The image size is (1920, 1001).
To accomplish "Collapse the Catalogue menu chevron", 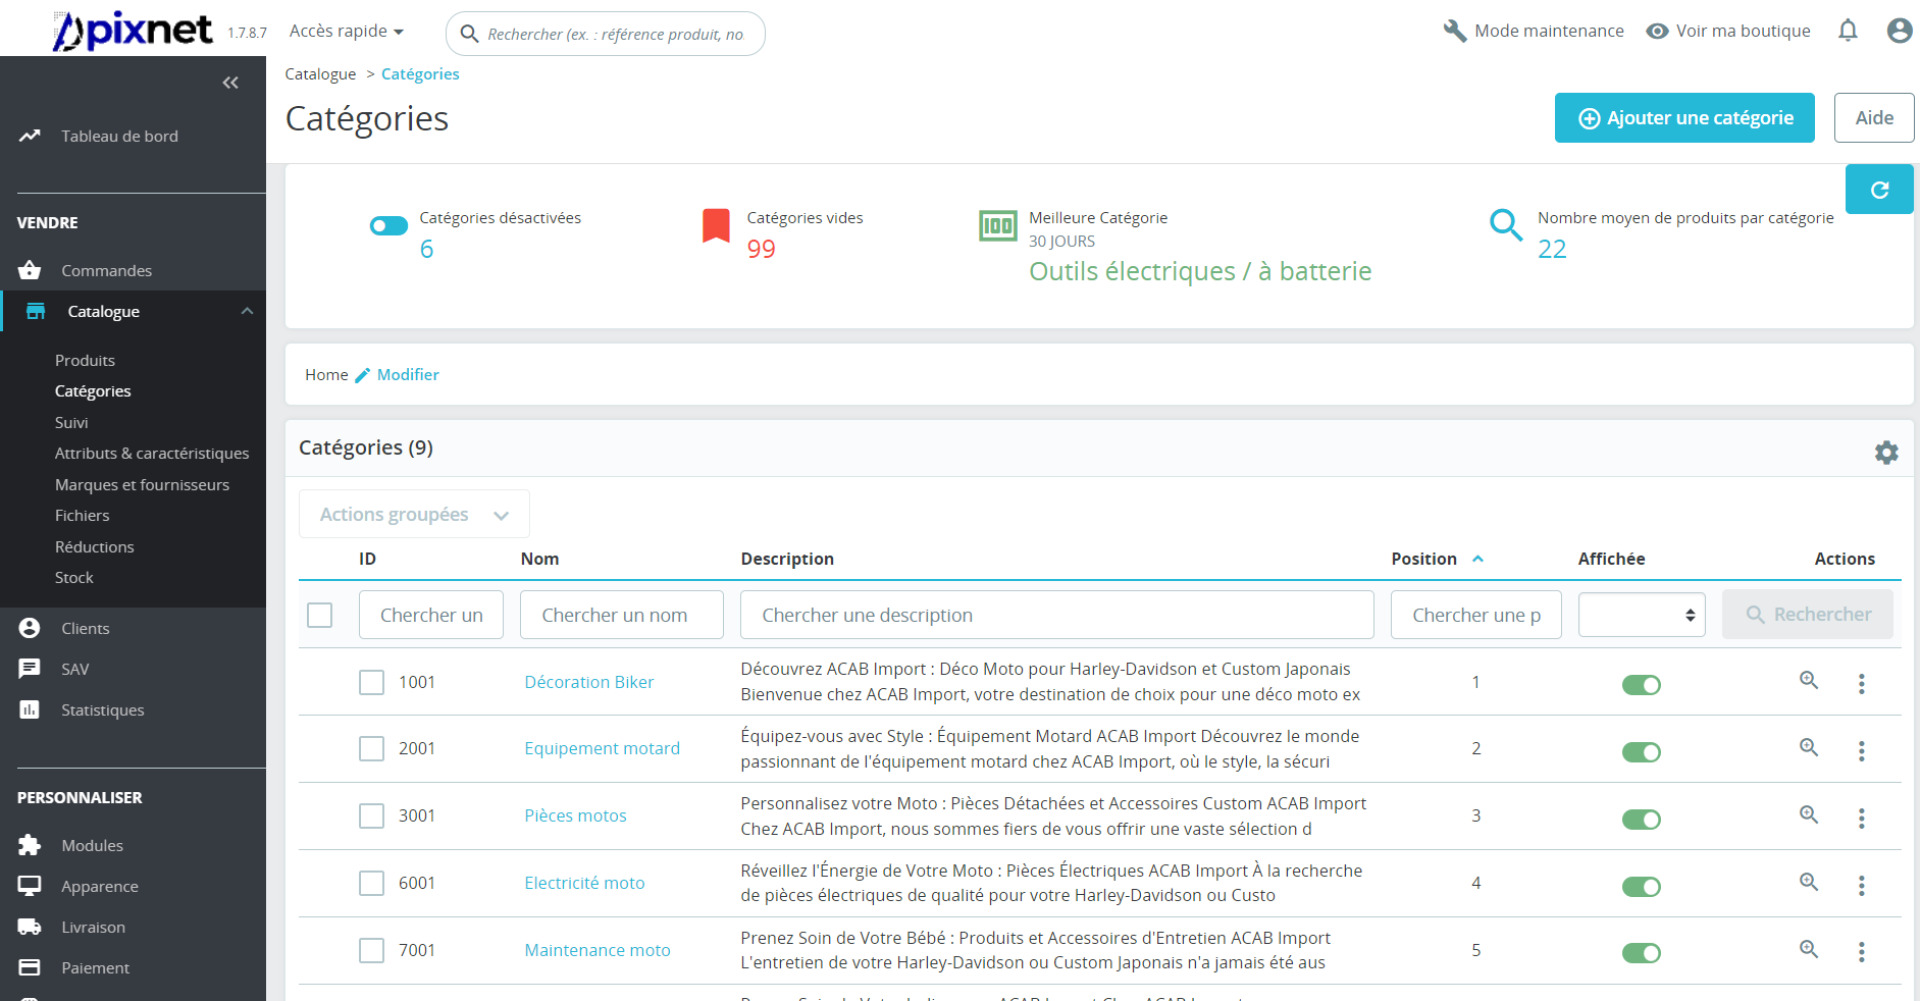I will click(x=247, y=311).
